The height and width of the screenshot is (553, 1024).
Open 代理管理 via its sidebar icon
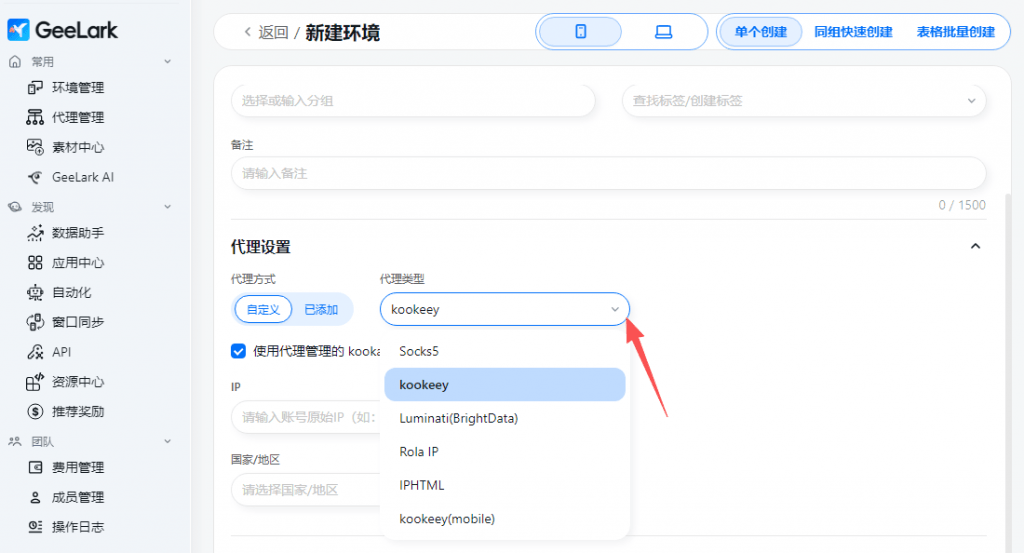(35, 118)
